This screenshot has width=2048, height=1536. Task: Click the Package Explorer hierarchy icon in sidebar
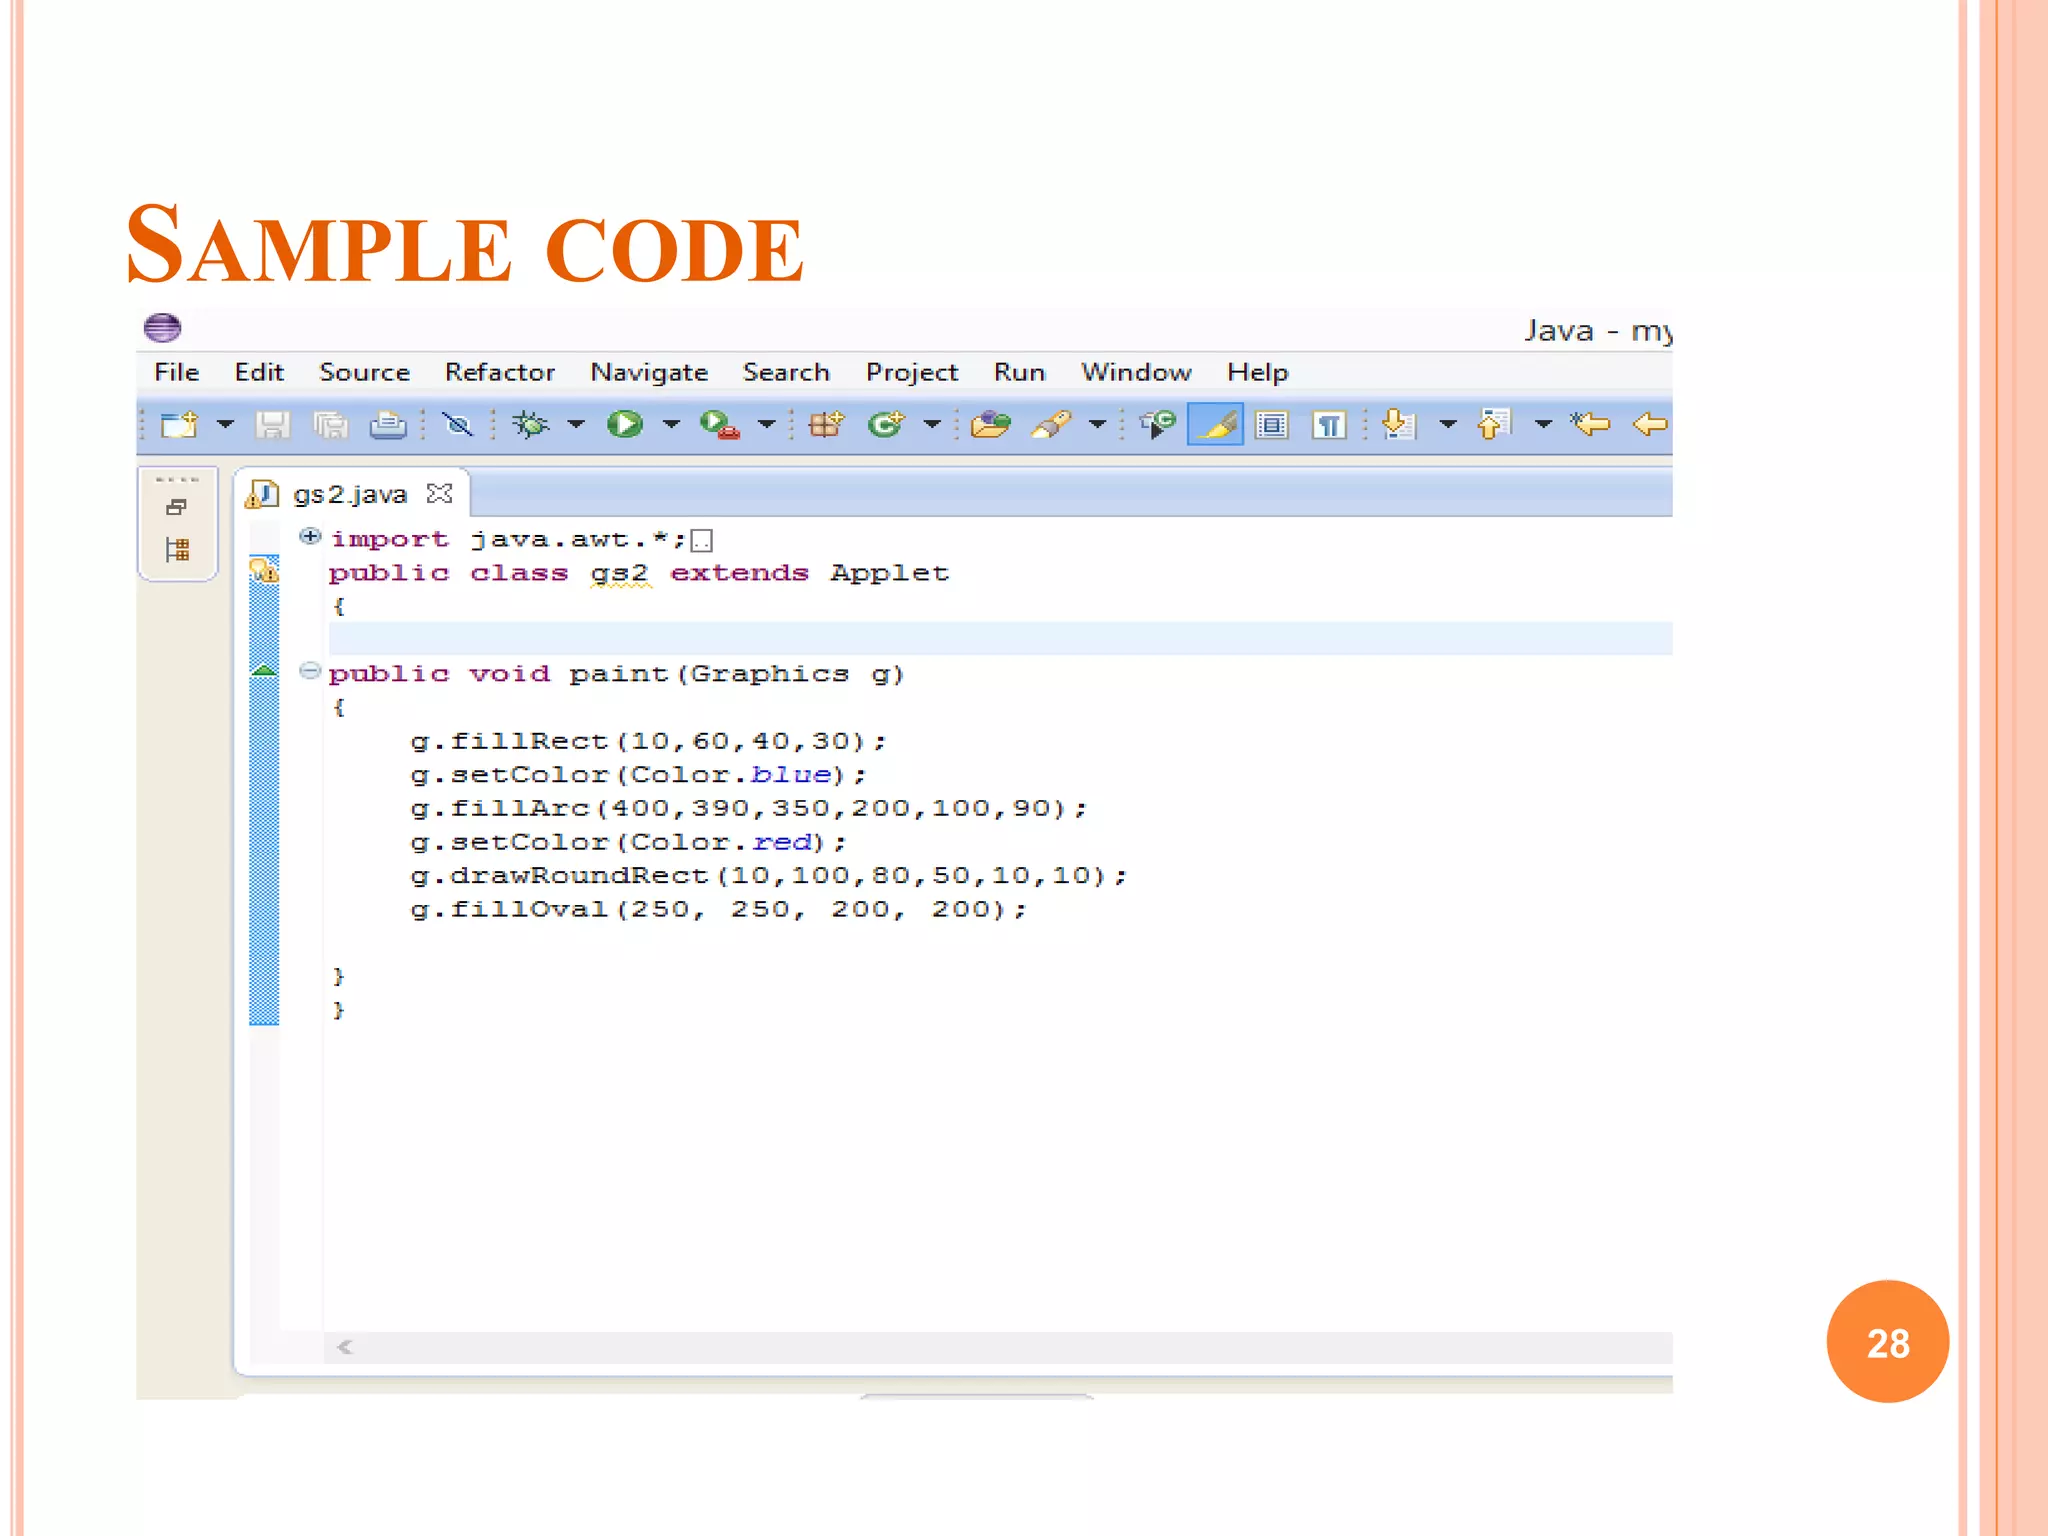point(178,549)
